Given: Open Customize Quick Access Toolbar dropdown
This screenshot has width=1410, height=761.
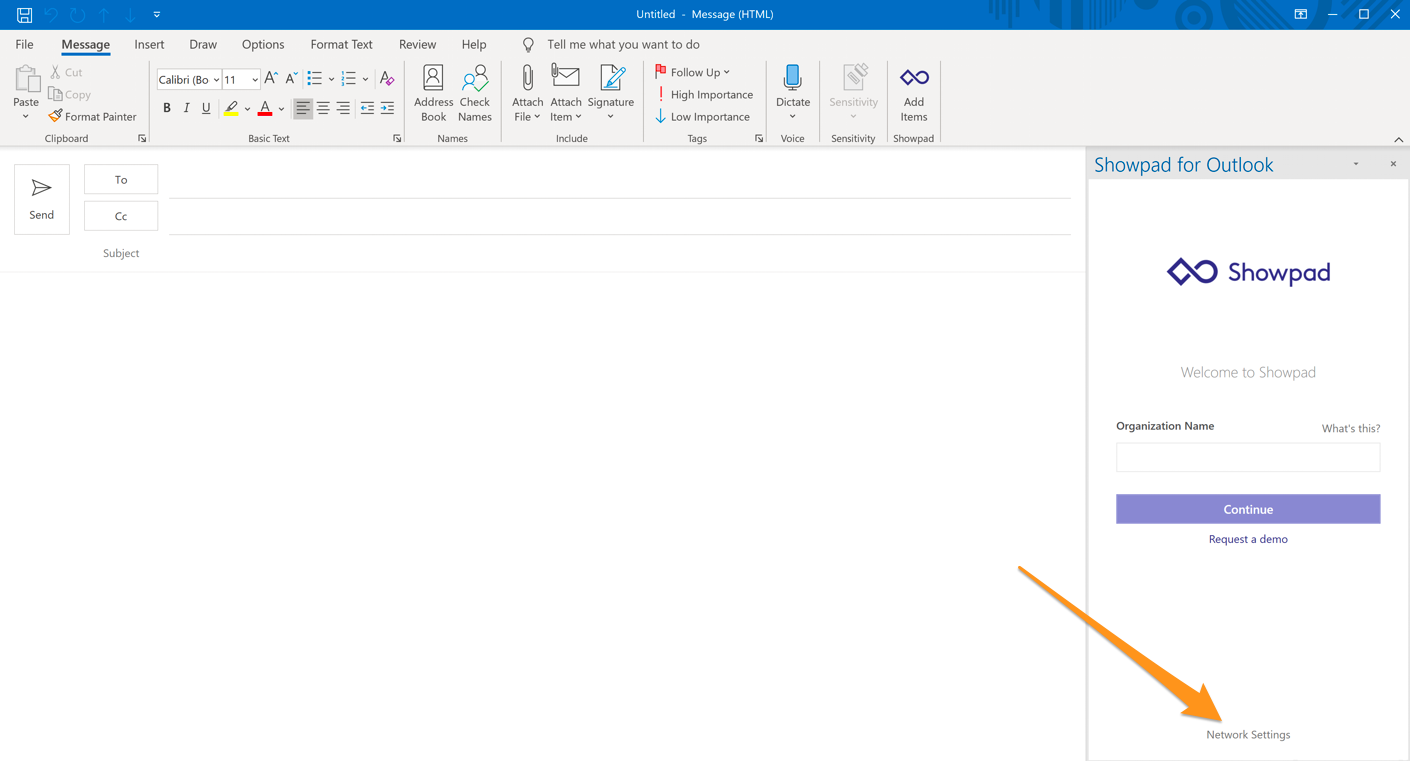Looking at the screenshot, I should click(157, 14).
